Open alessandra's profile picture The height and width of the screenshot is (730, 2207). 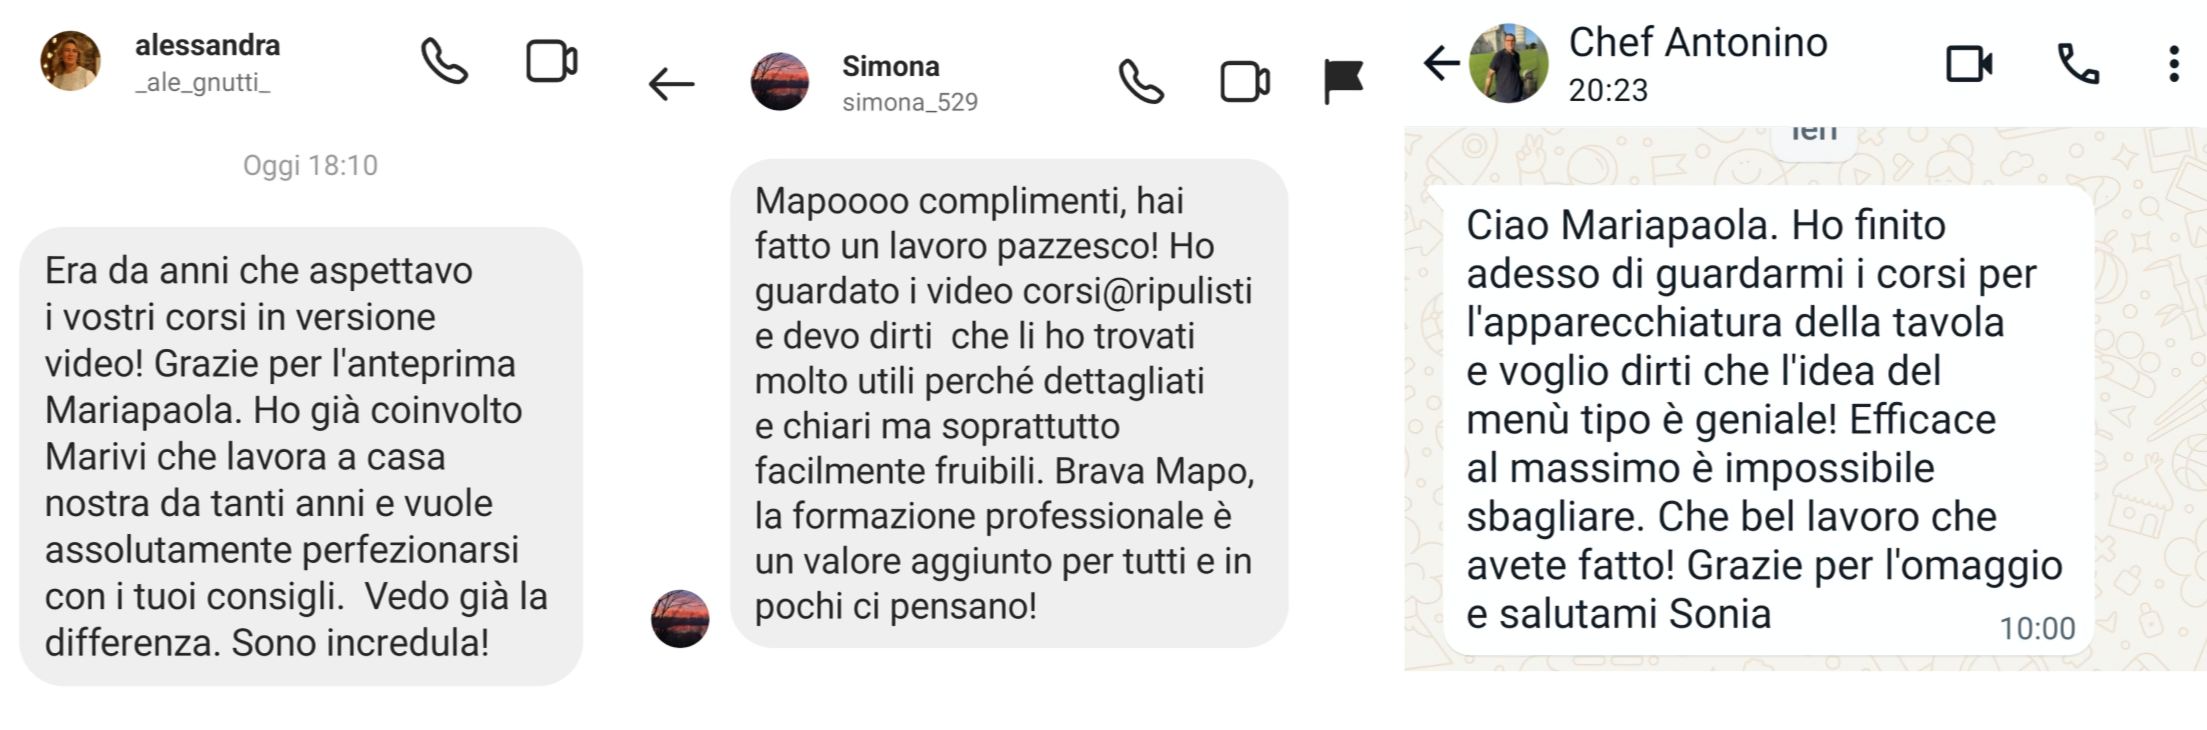point(71,61)
